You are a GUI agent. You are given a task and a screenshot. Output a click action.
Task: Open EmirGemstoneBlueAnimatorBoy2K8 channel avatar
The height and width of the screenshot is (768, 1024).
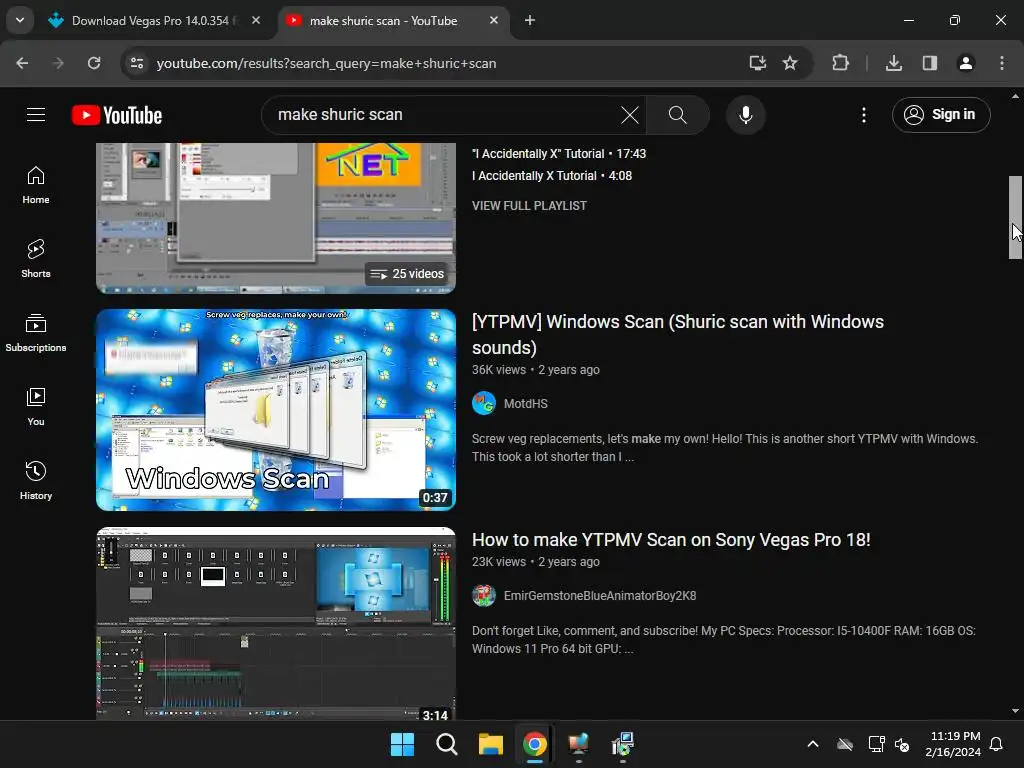click(x=484, y=596)
